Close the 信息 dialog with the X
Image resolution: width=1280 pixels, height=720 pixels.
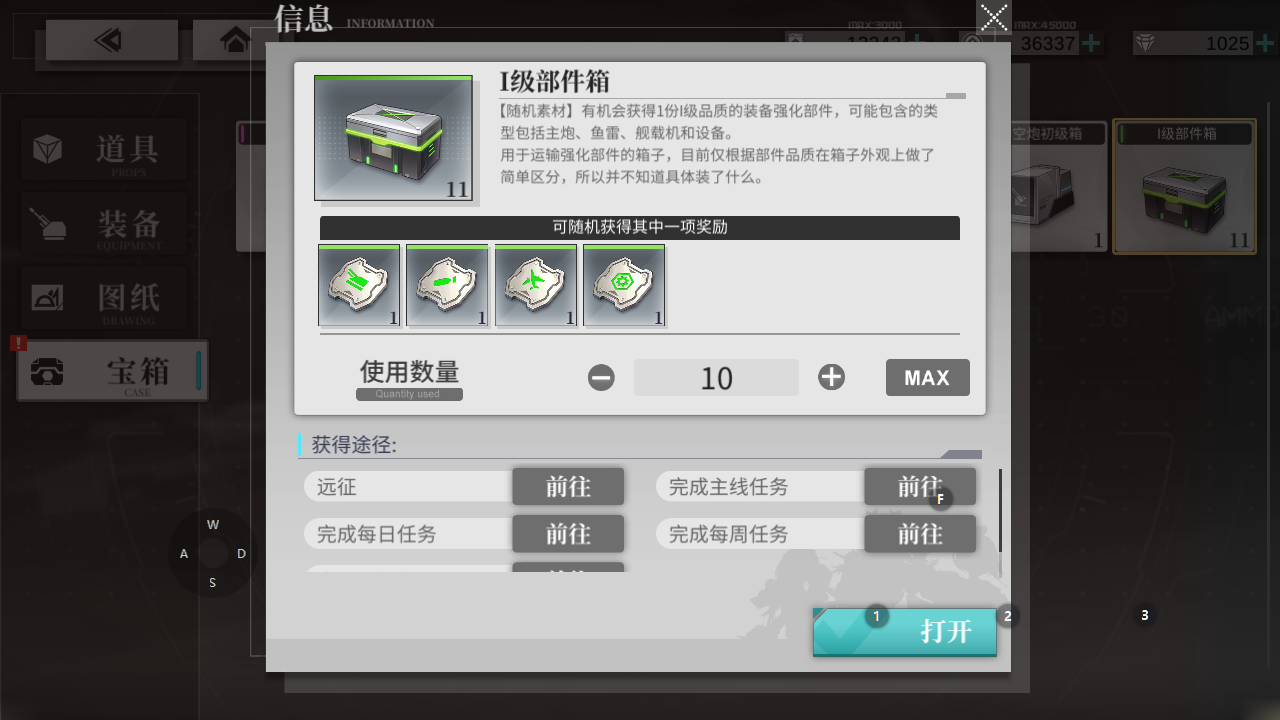994,17
